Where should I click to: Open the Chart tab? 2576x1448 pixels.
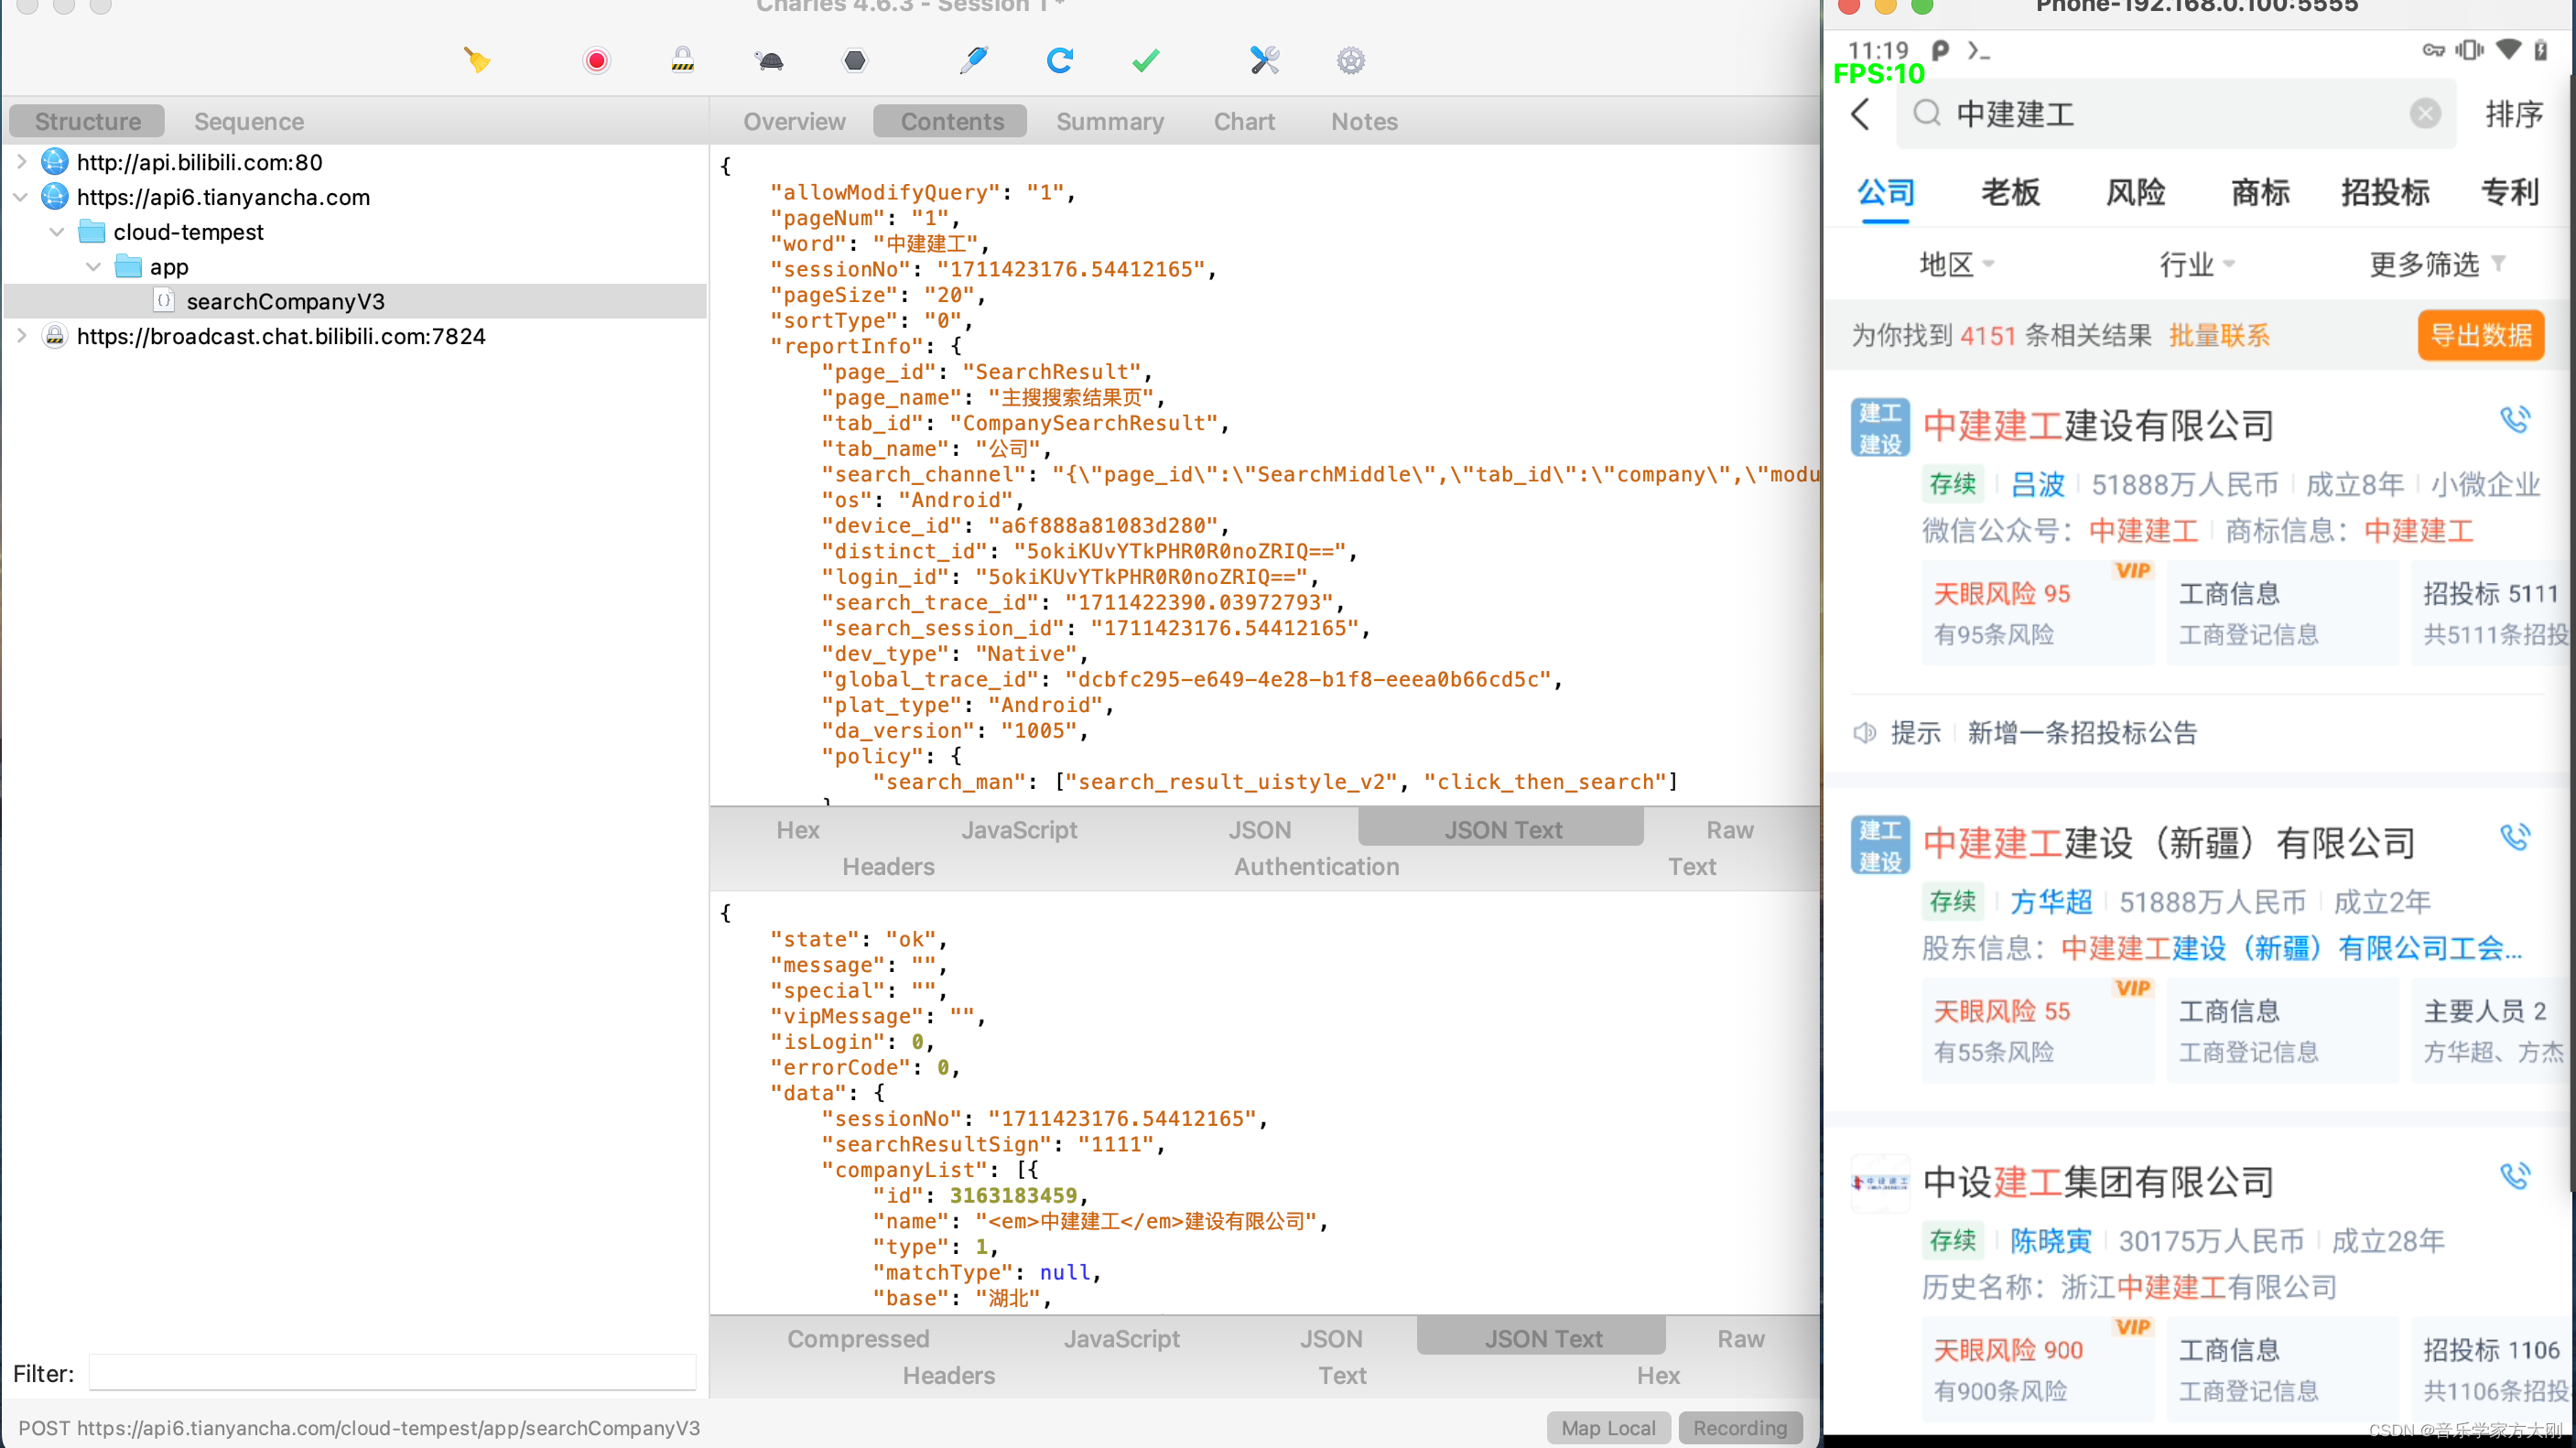(x=1244, y=121)
